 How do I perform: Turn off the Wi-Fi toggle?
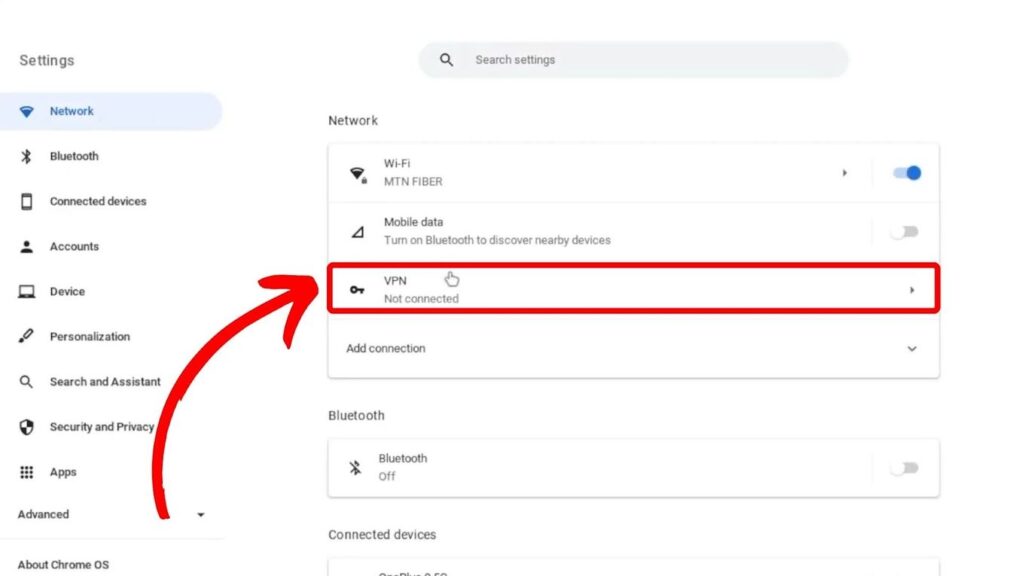tap(906, 173)
